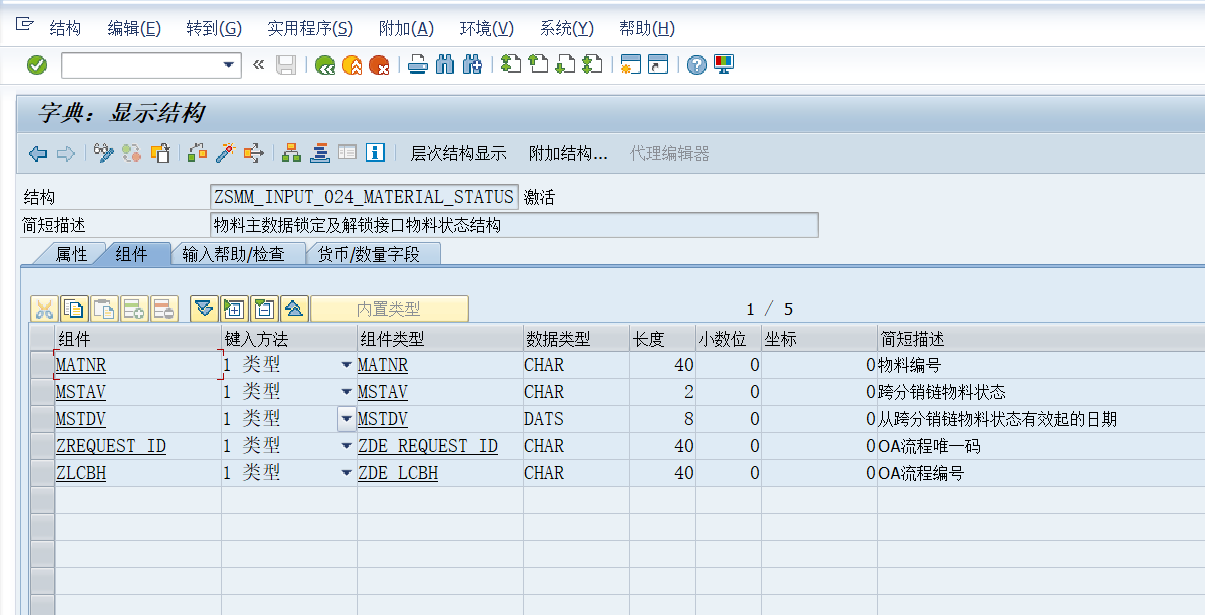
Task: Click the blue previous object arrow
Action: pos(38,153)
